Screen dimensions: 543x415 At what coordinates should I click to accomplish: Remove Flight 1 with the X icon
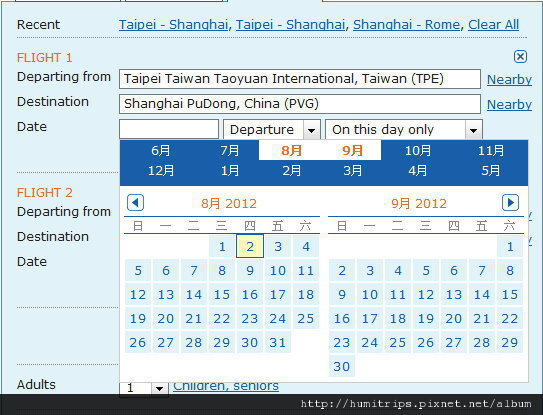pyautogui.click(x=520, y=56)
